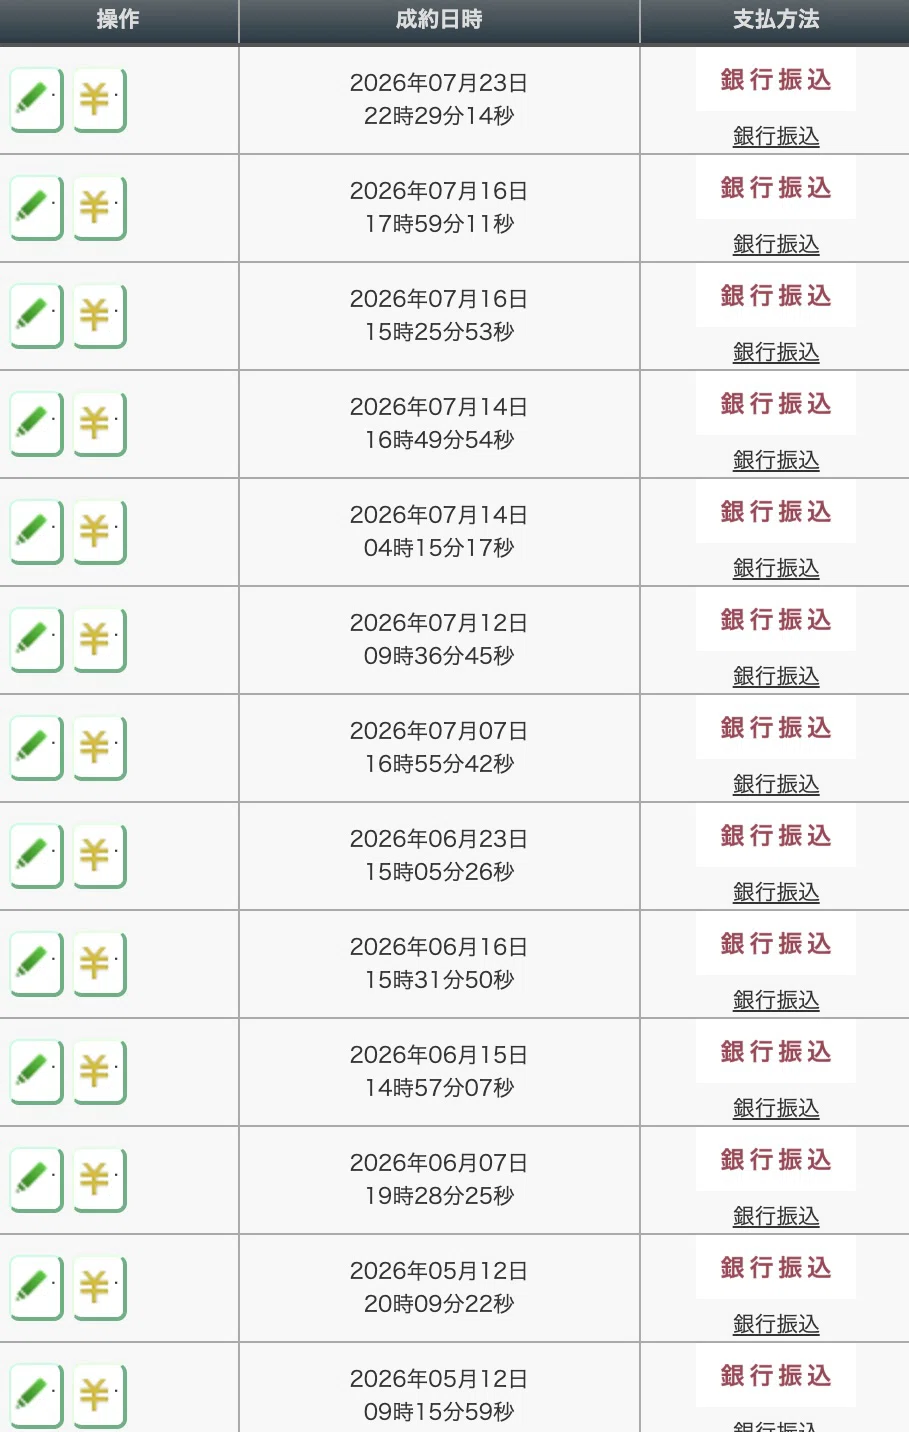Click 銀行振込 link for 2026年06月23日 row
Screen dimensions: 909x1432
click(776, 892)
